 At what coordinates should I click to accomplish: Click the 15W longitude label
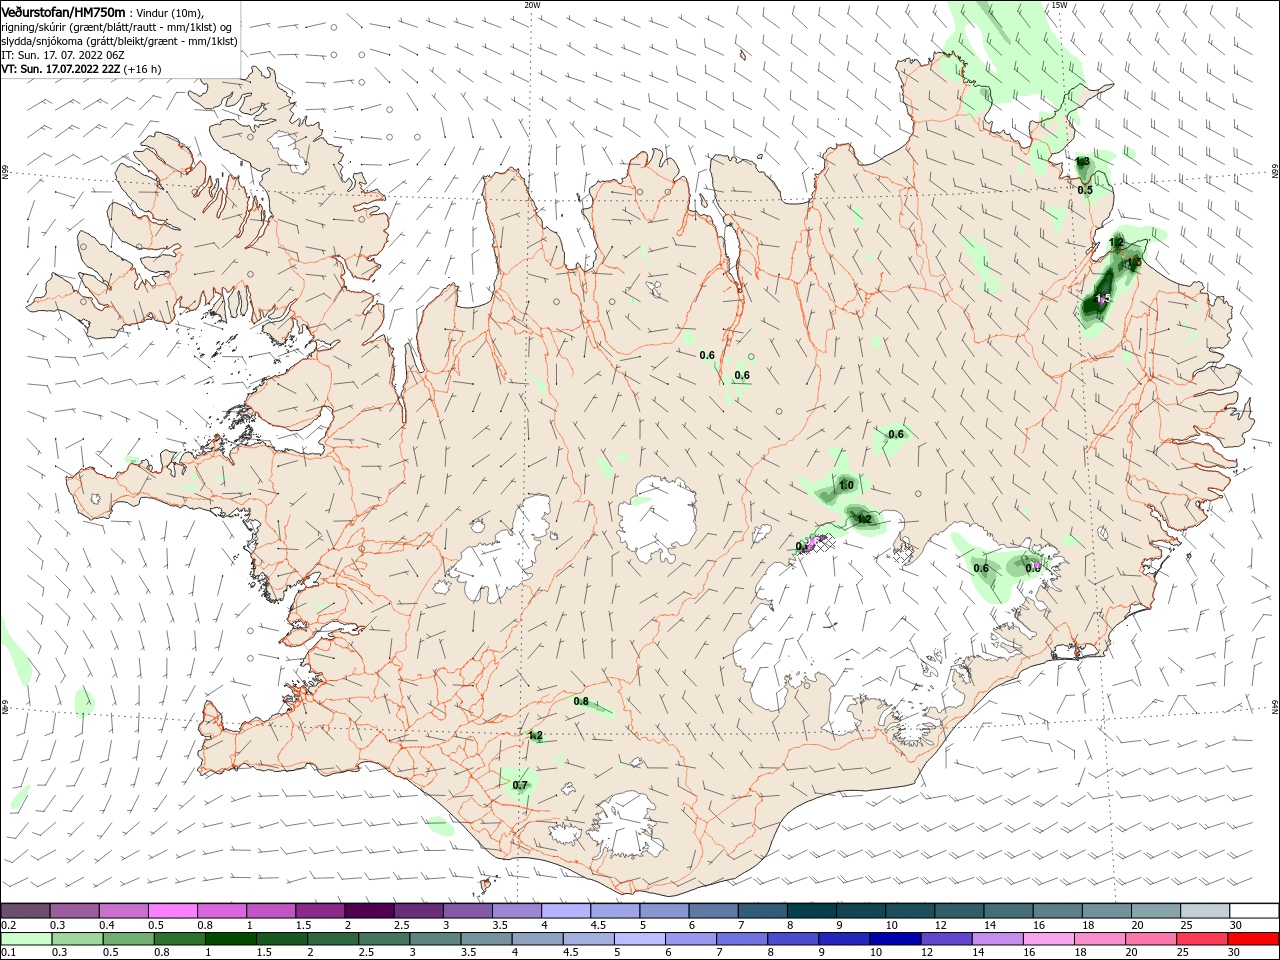(x=1059, y=5)
